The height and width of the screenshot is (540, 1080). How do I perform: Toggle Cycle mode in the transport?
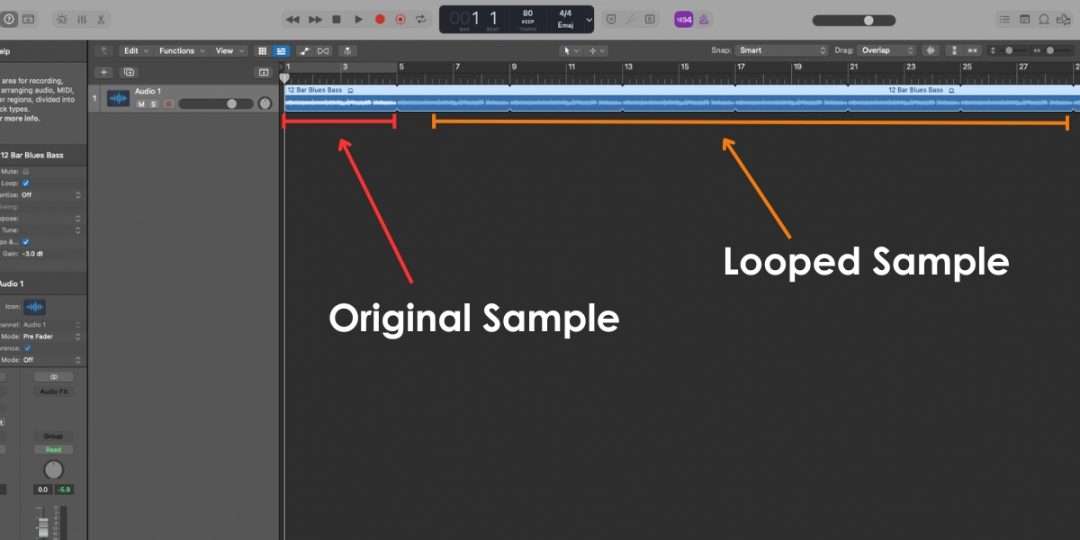(x=421, y=19)
